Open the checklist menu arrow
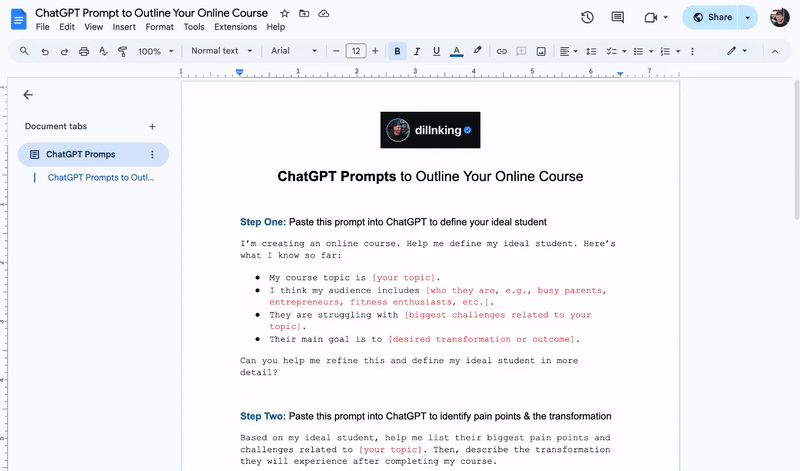This screenshot has height=471, width=800. click(x=624, y=51)
